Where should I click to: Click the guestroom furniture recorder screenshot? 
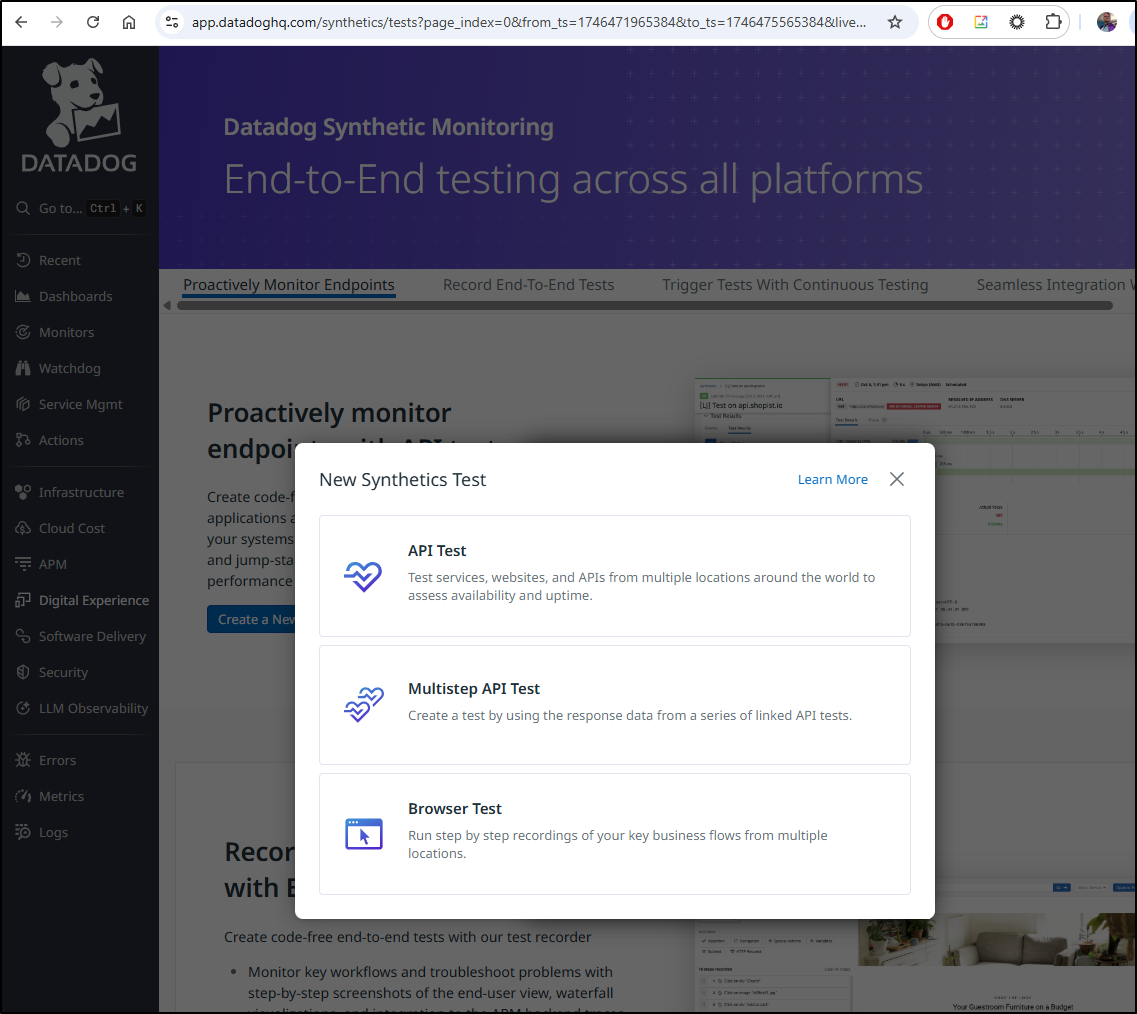tap(915, 945)
